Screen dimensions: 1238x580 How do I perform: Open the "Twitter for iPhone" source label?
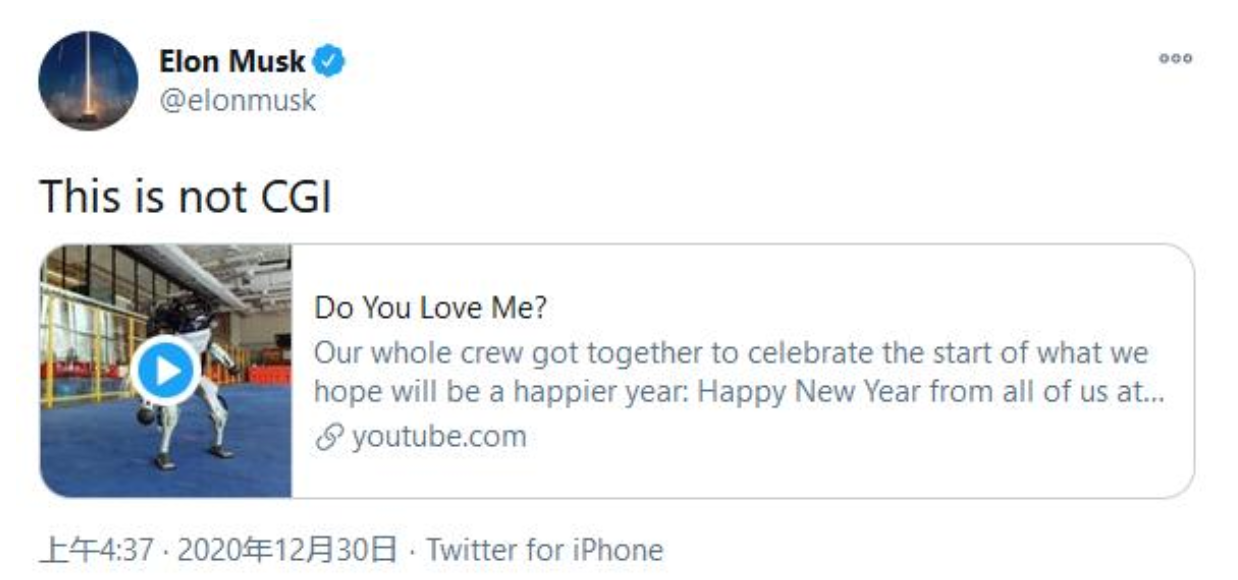tap(544, 550)
